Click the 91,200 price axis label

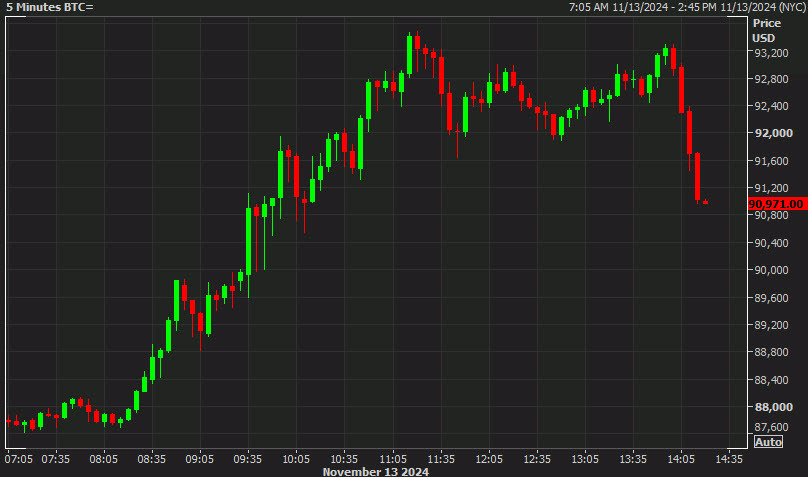click(x=771, y=188)
